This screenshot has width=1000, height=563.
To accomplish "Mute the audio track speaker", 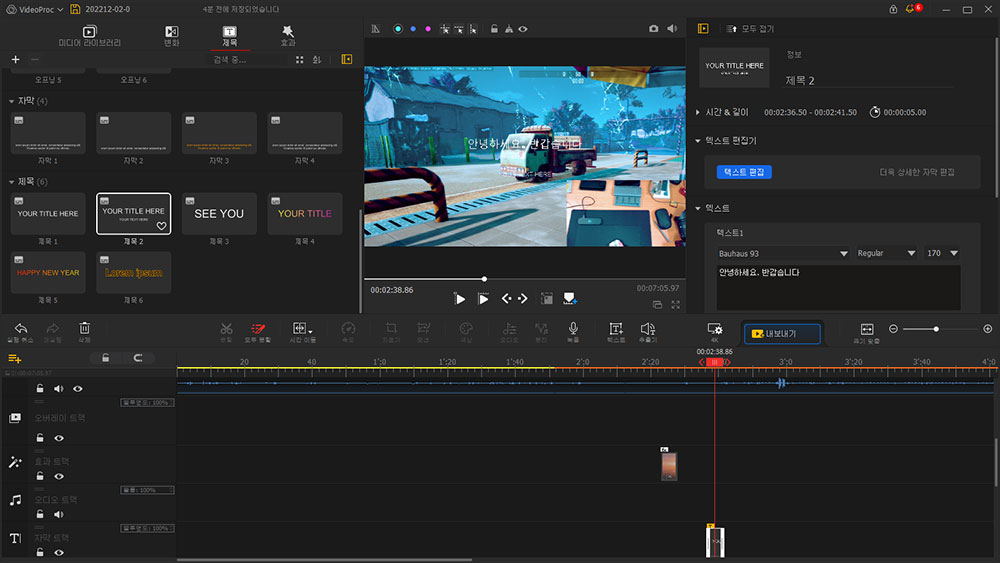I will (x=59, y=515).
